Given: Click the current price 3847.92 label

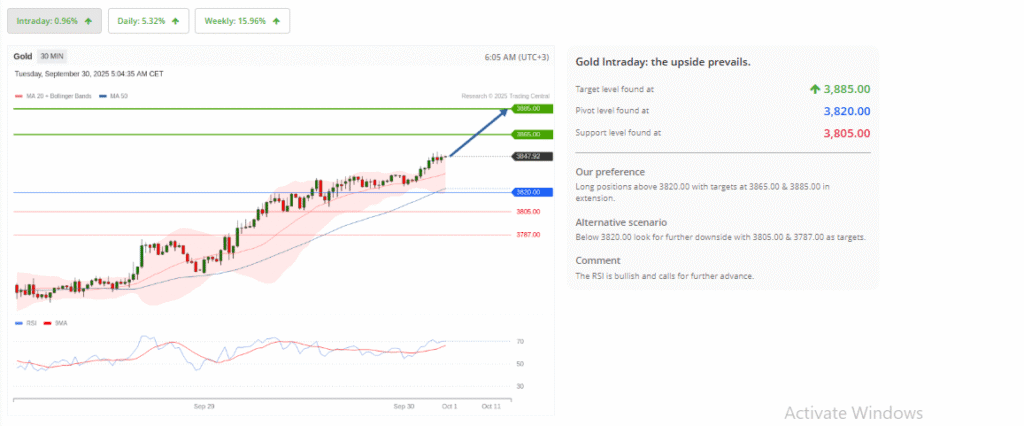Looking at the screenshot, I should coord(527,156).
